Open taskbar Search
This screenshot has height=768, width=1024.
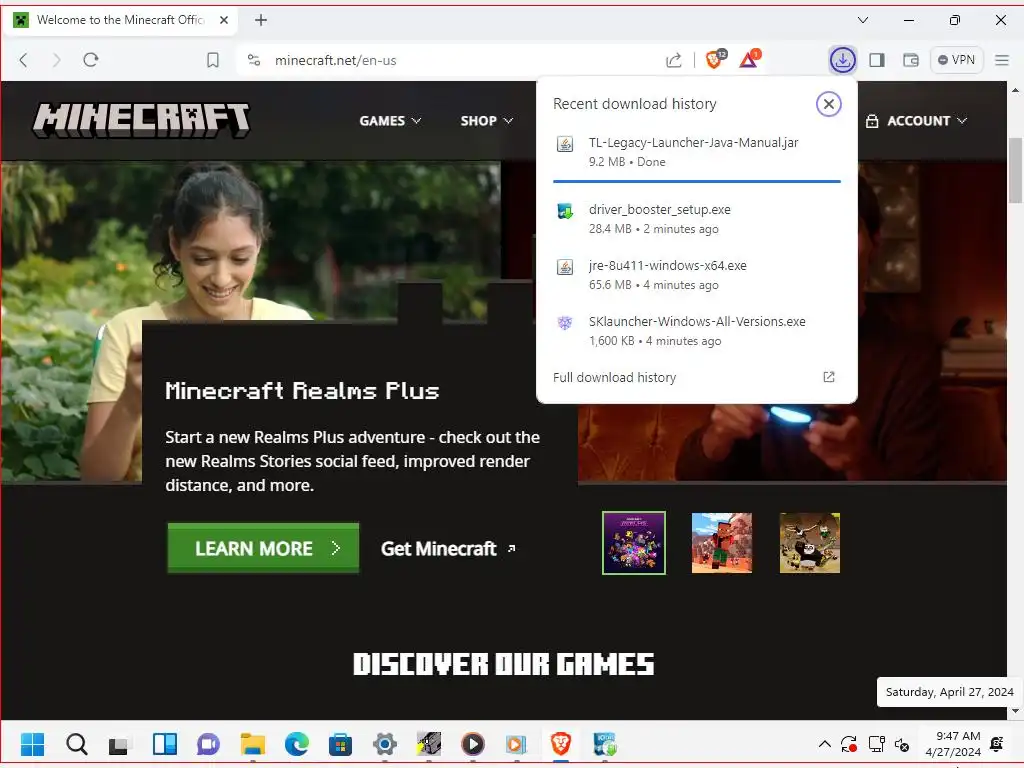76,744
